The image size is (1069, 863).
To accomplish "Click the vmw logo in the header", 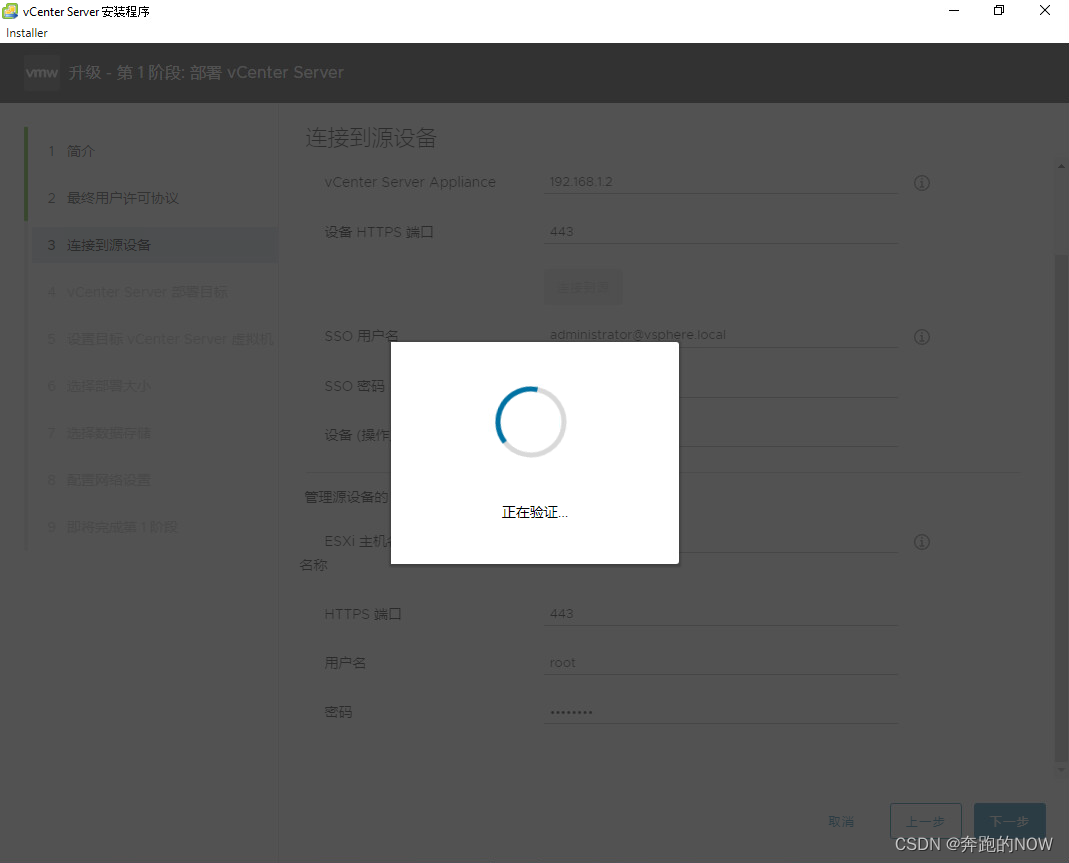I will (42, 72).
